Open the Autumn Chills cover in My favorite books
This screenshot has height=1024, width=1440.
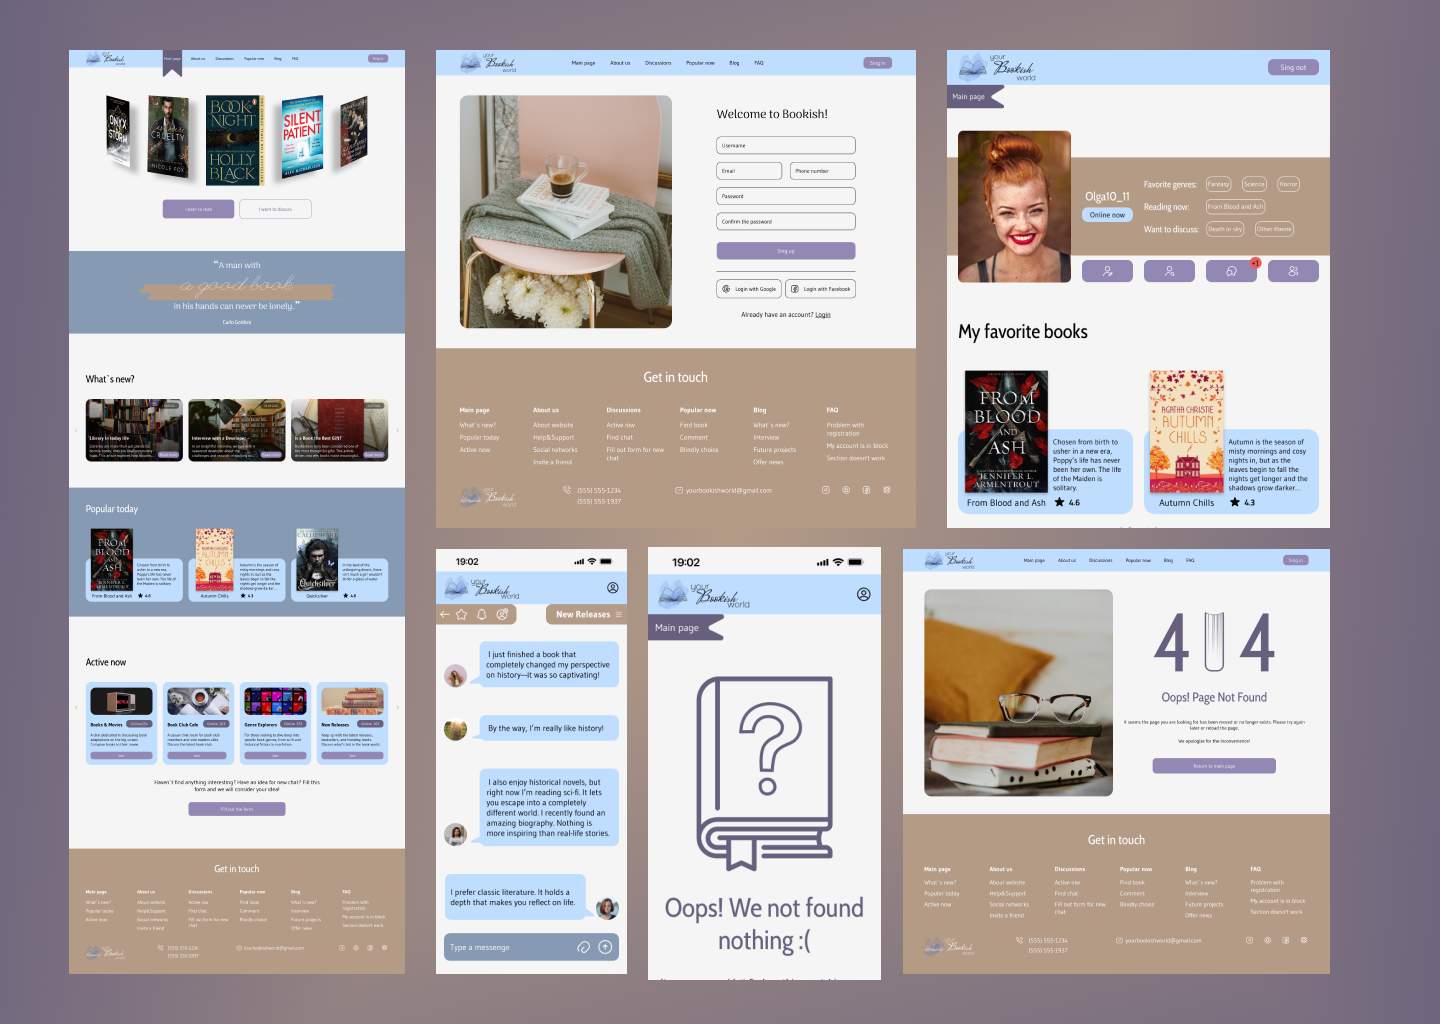click(1187, 432)
